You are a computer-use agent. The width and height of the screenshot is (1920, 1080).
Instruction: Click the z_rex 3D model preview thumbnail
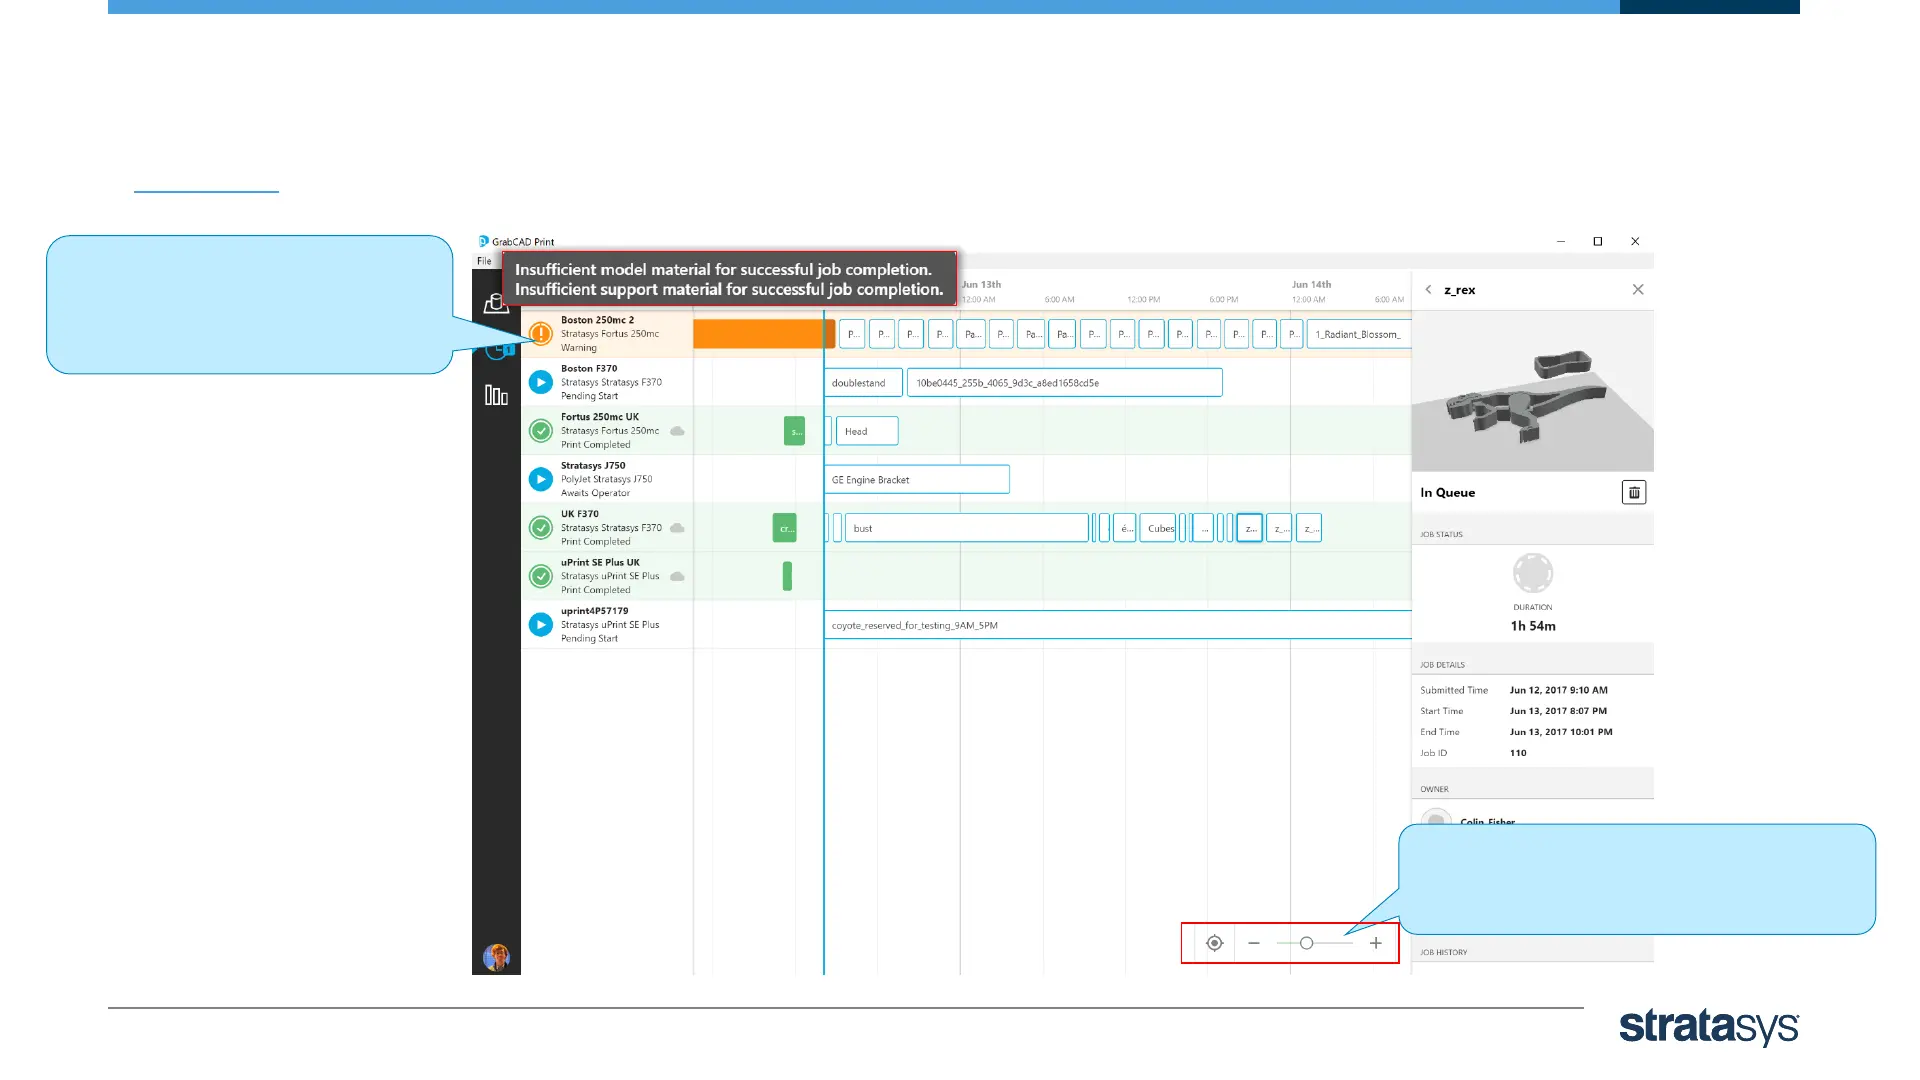[x=1532, y=392]
